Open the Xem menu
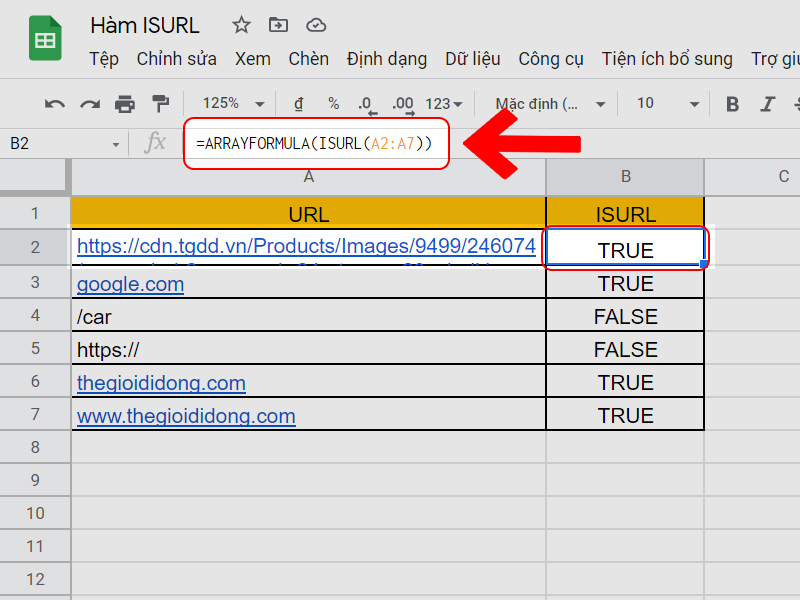Viewport: 800px width, 600px height. point(253,59)
